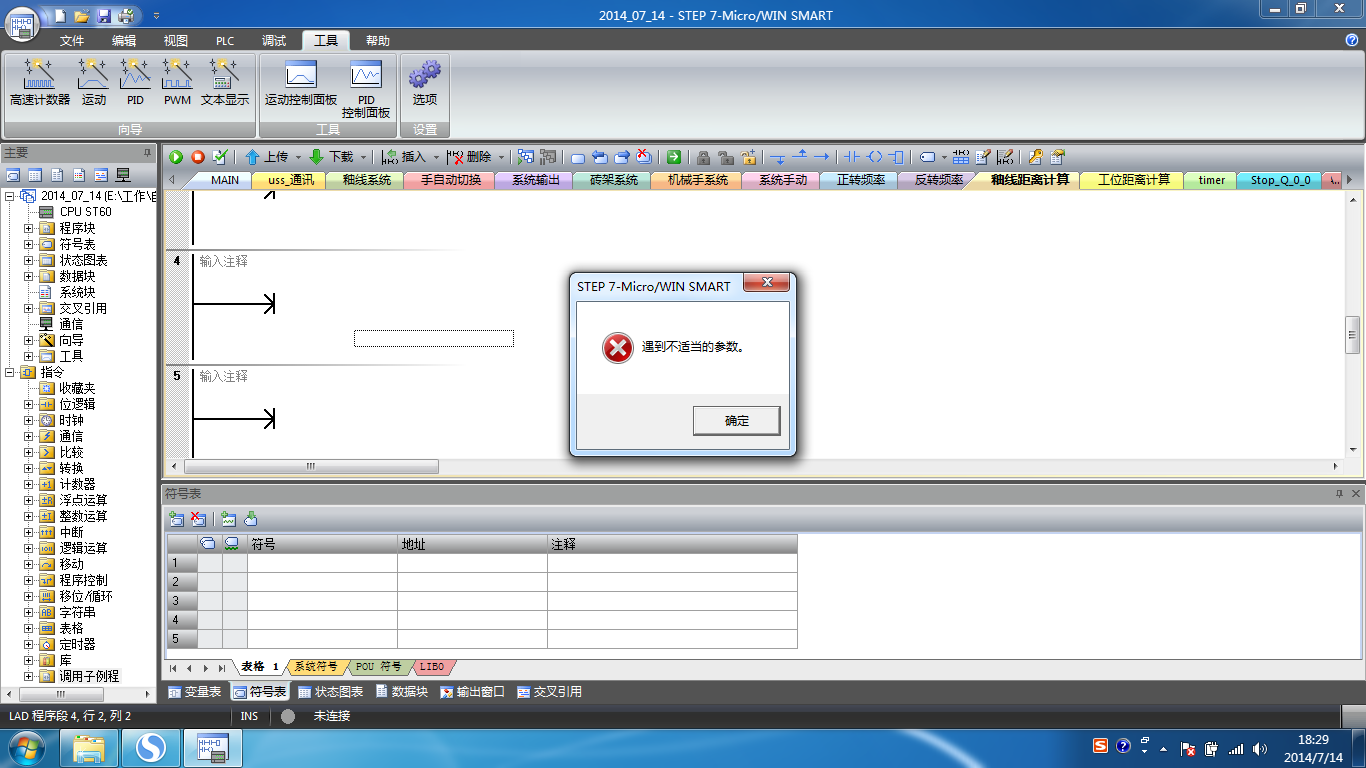
Task: Launch the PID wizard icon
Action: click(135, 82)
